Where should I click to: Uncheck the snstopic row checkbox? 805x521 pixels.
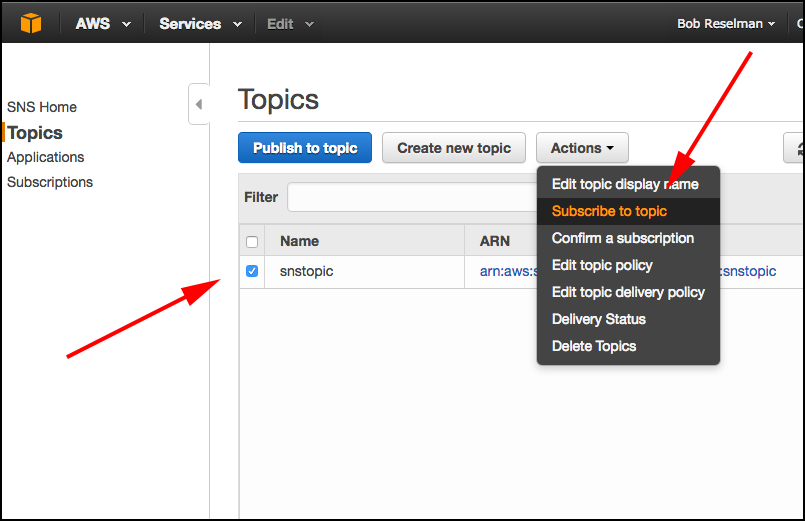click(252, 271)
